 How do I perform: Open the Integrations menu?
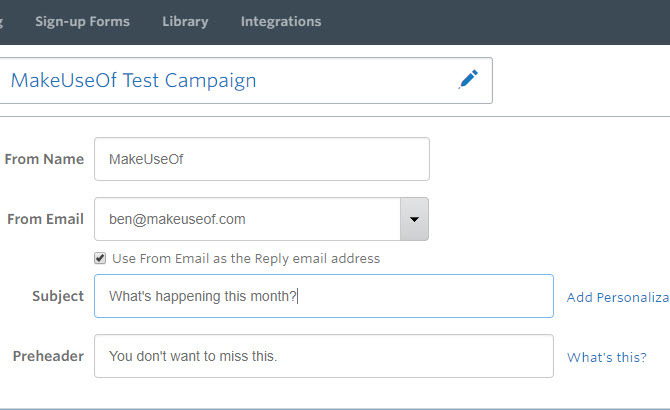[281, 21]
